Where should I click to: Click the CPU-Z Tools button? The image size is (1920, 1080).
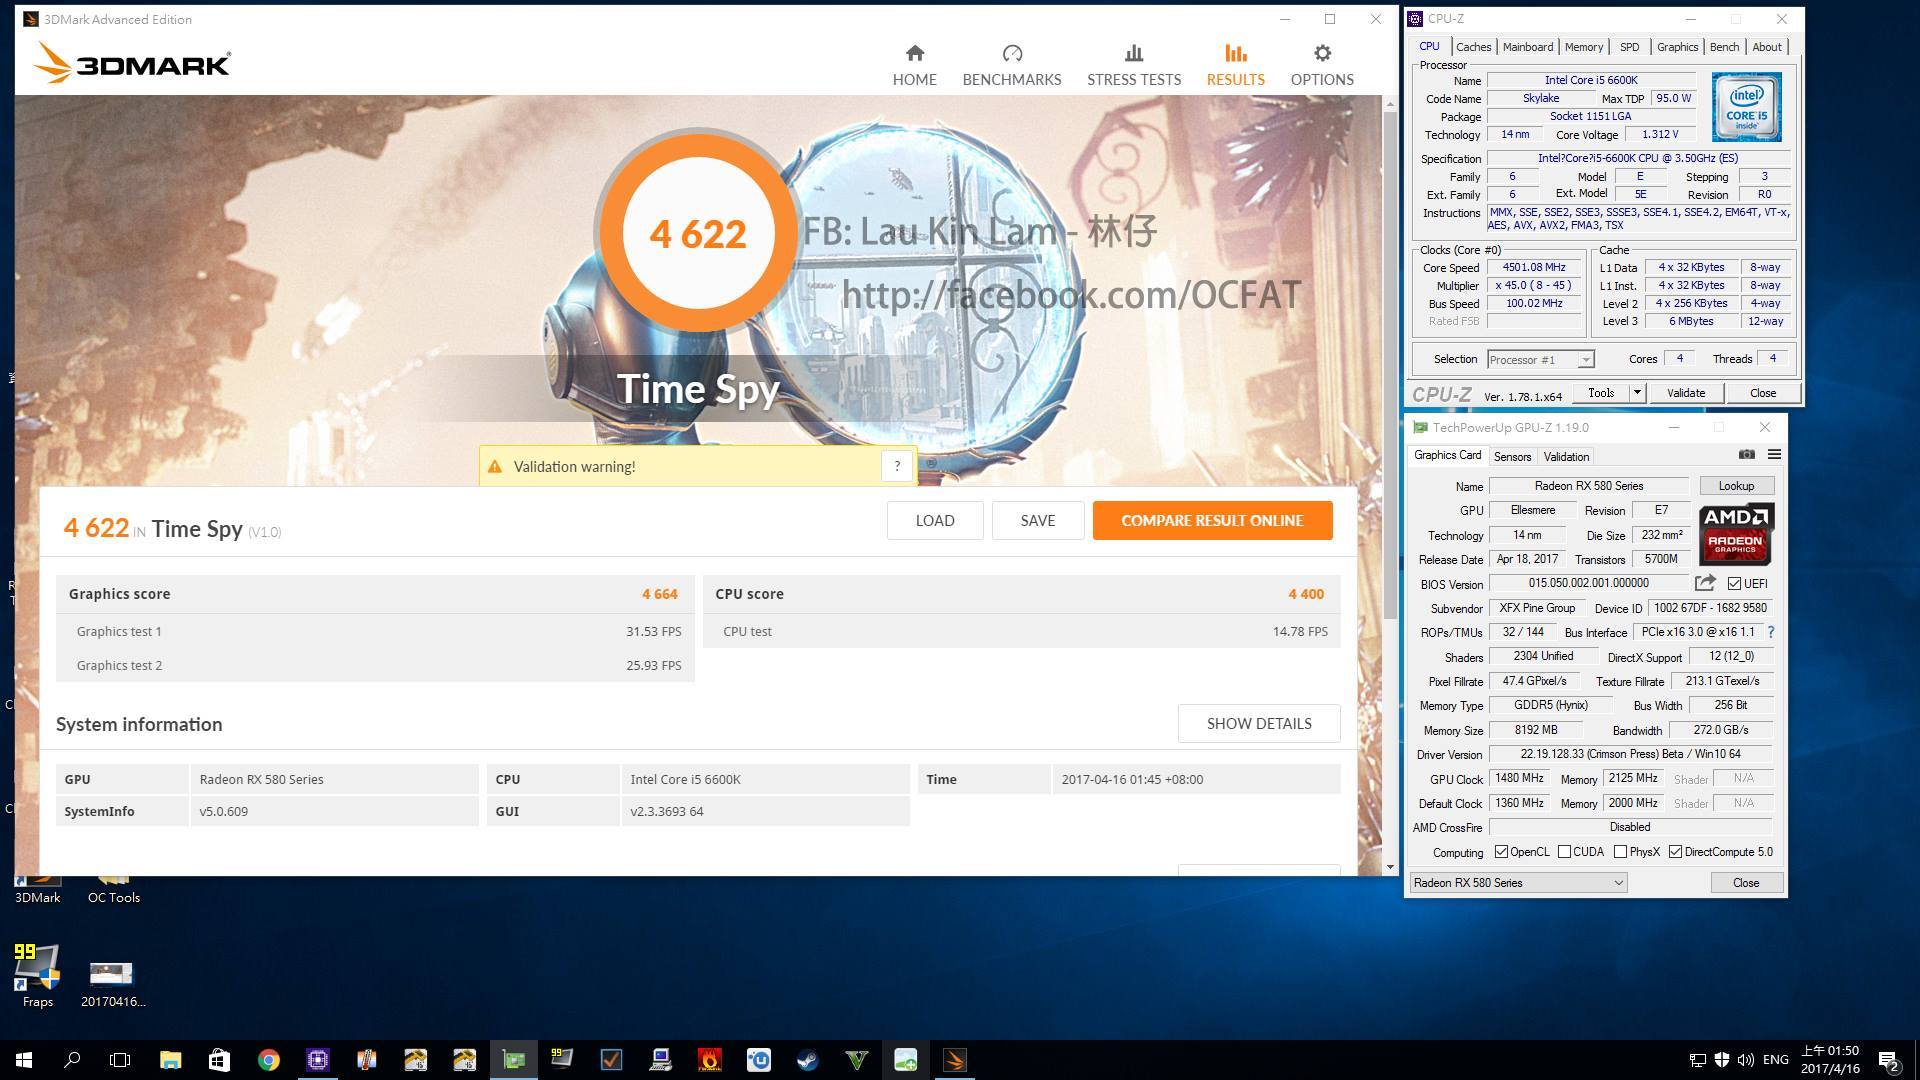[1601, 393]
